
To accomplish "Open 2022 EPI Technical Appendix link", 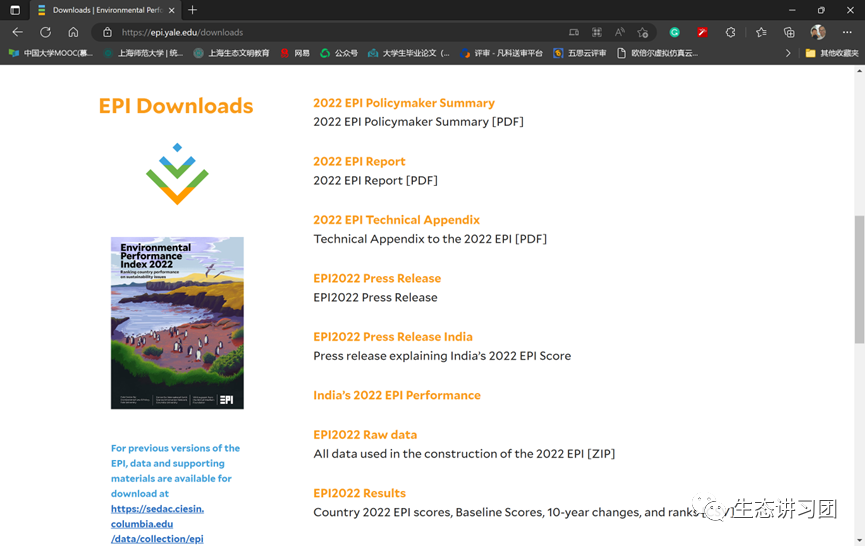I will click(397, 220).
